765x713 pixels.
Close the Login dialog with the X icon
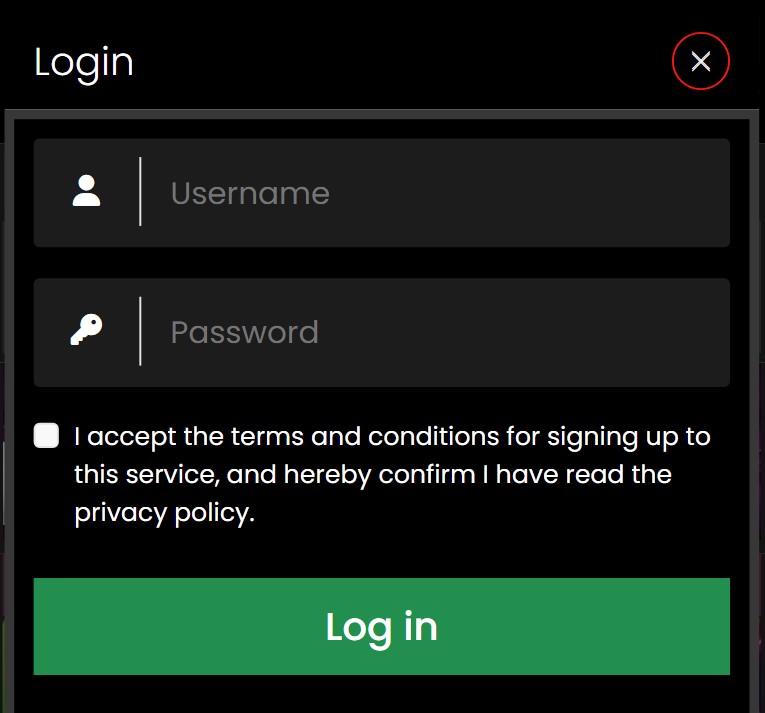tap(701, 61)
